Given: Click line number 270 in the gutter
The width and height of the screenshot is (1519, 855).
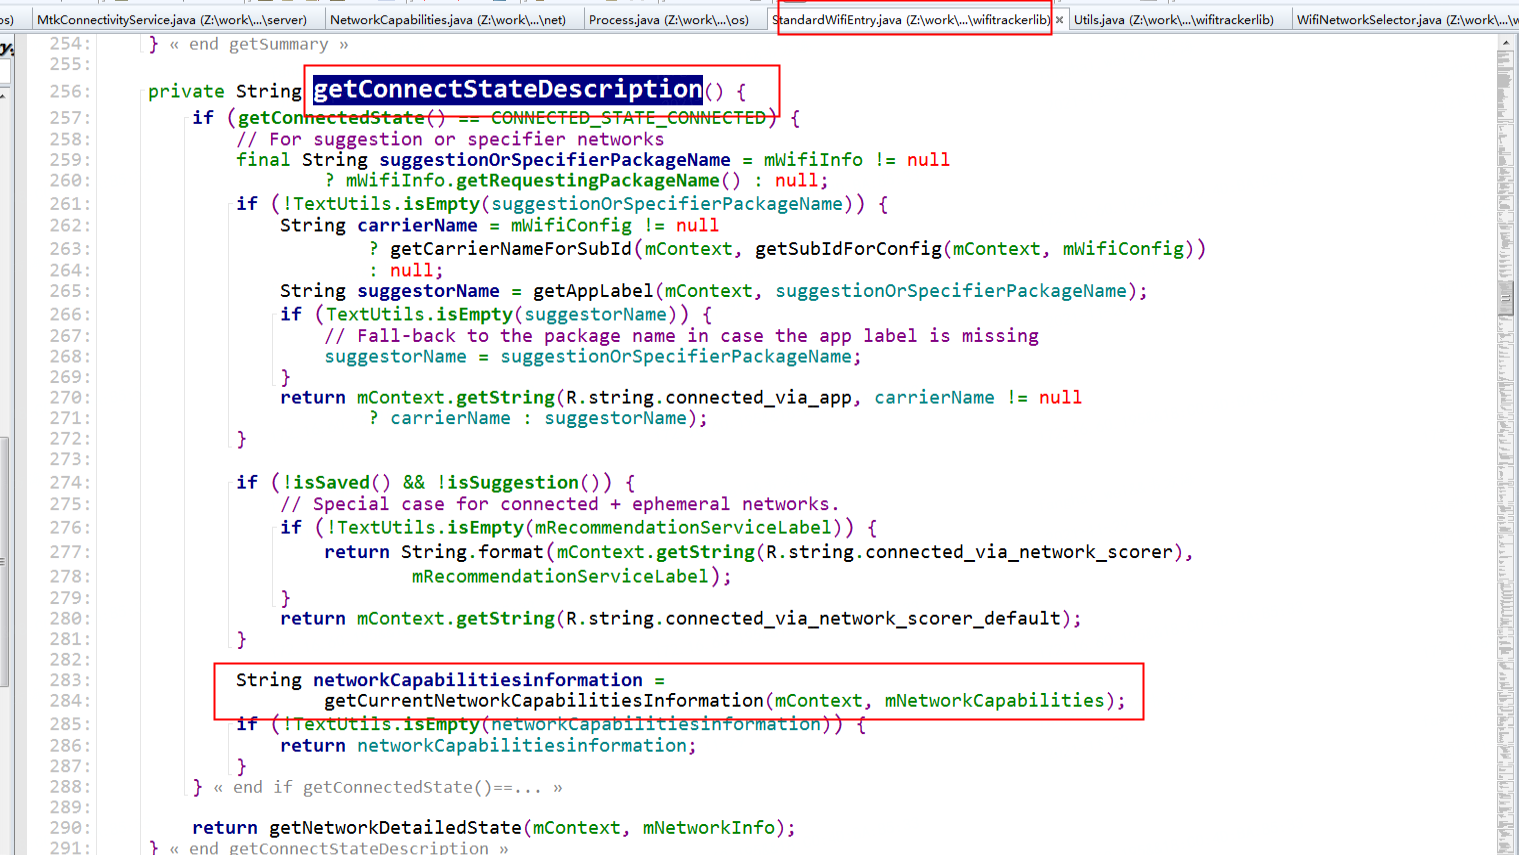Looking at the screenshot, I should (70, 398).
